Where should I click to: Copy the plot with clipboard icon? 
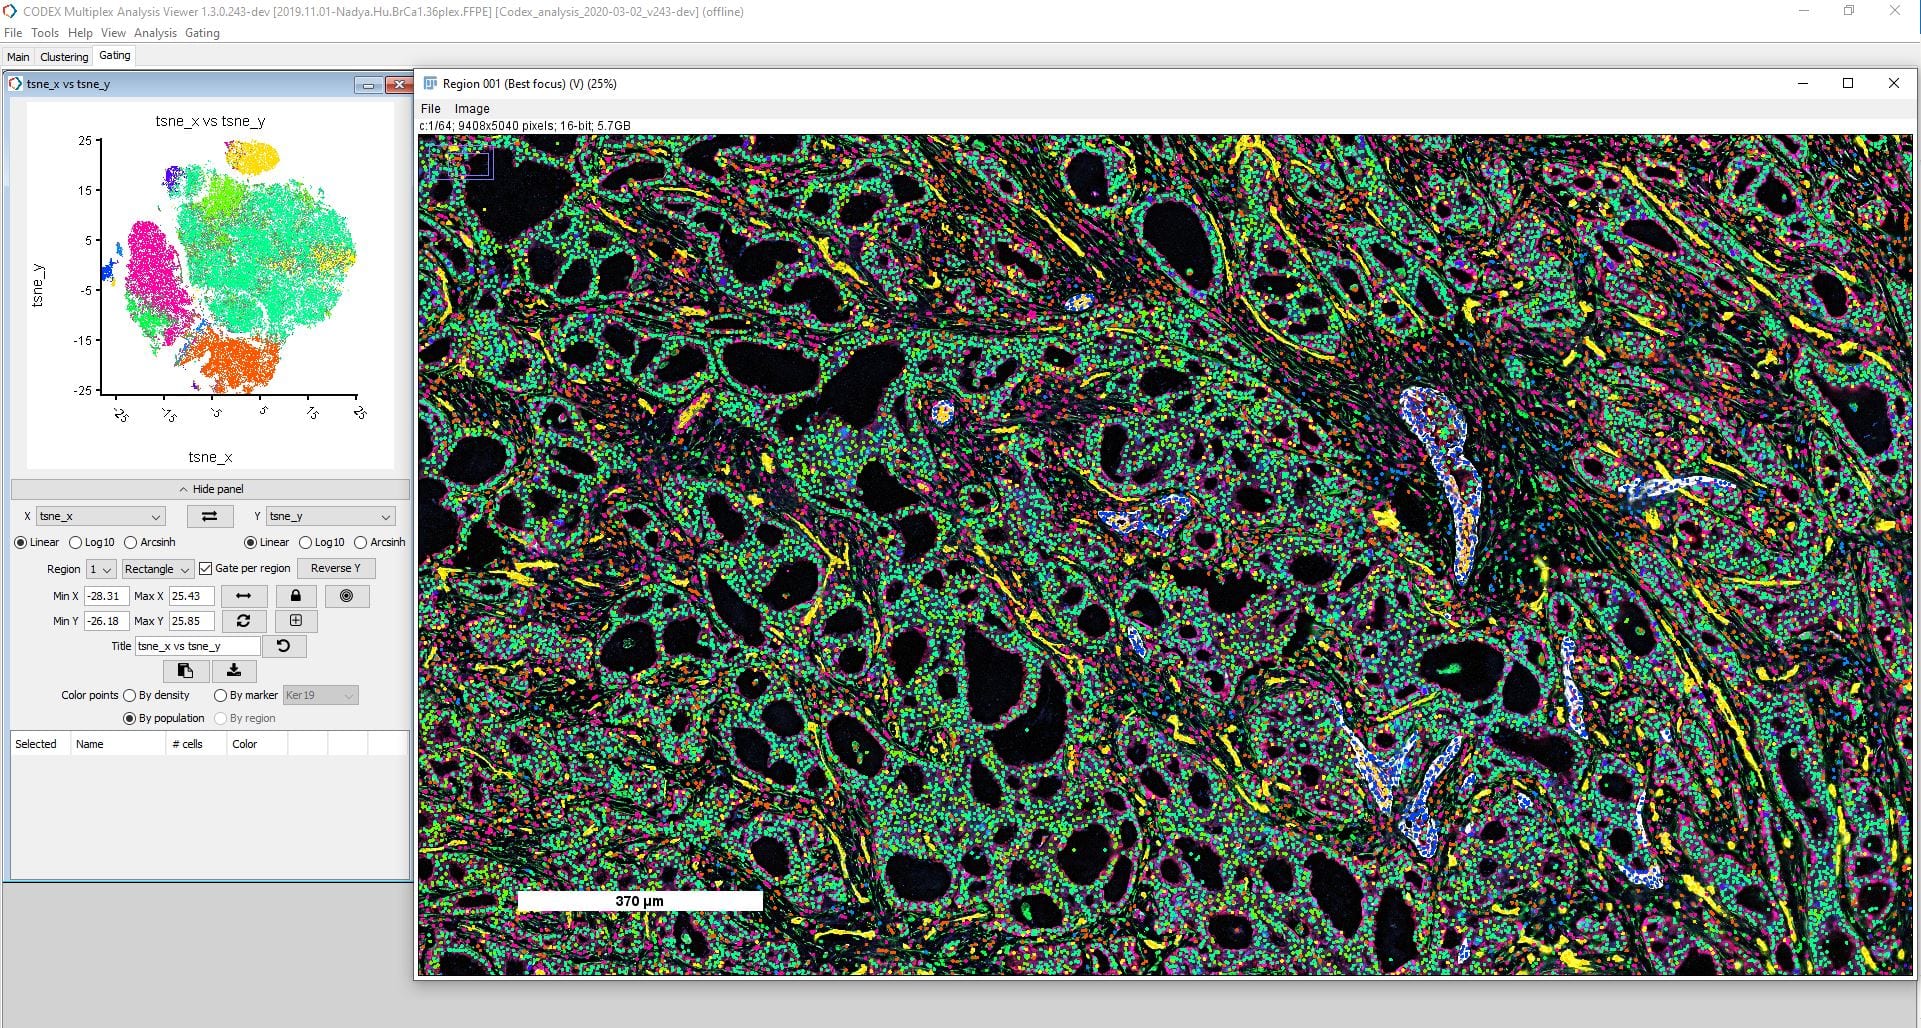(x=185, y=671)
